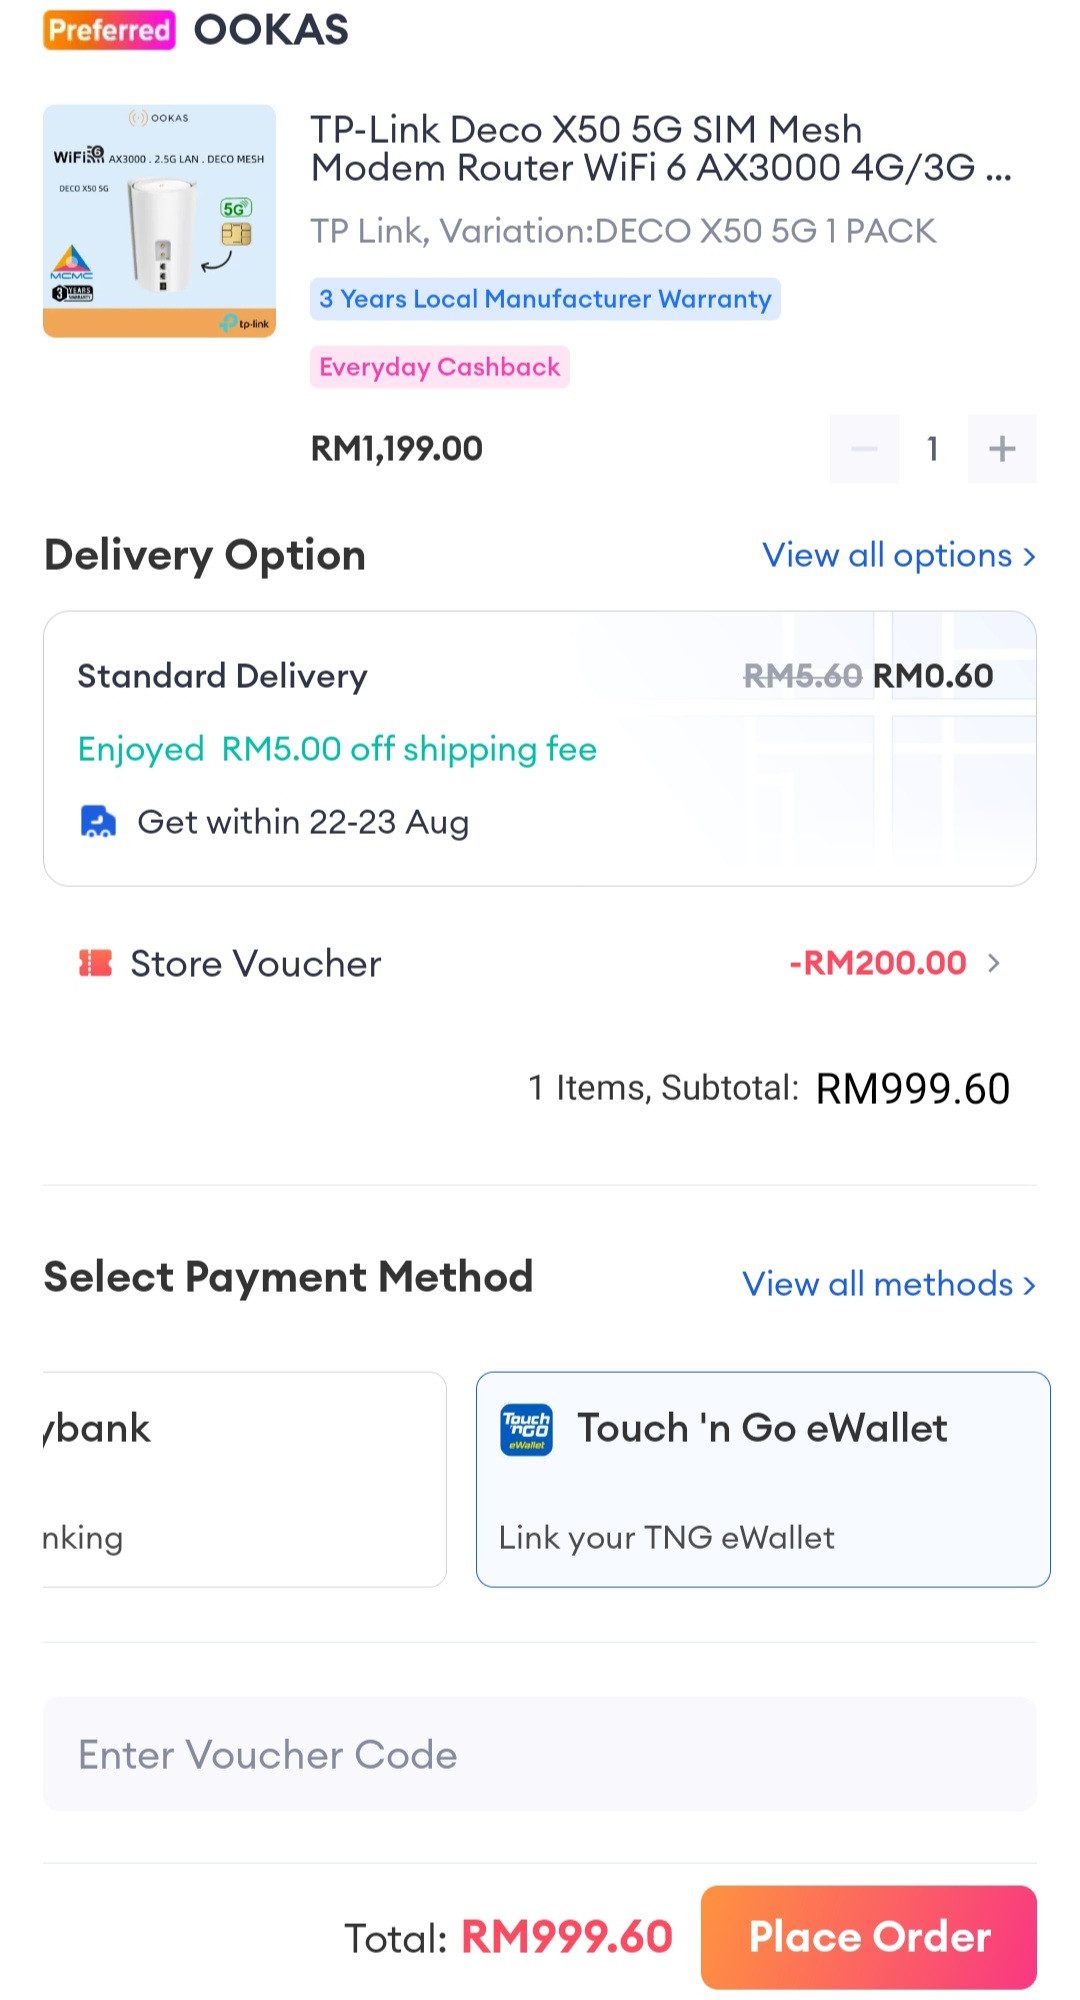The height and width of the screenshot is (2000, 1080).
Task: Tap the Everyday Cashback tag
Action: (439, 367)
